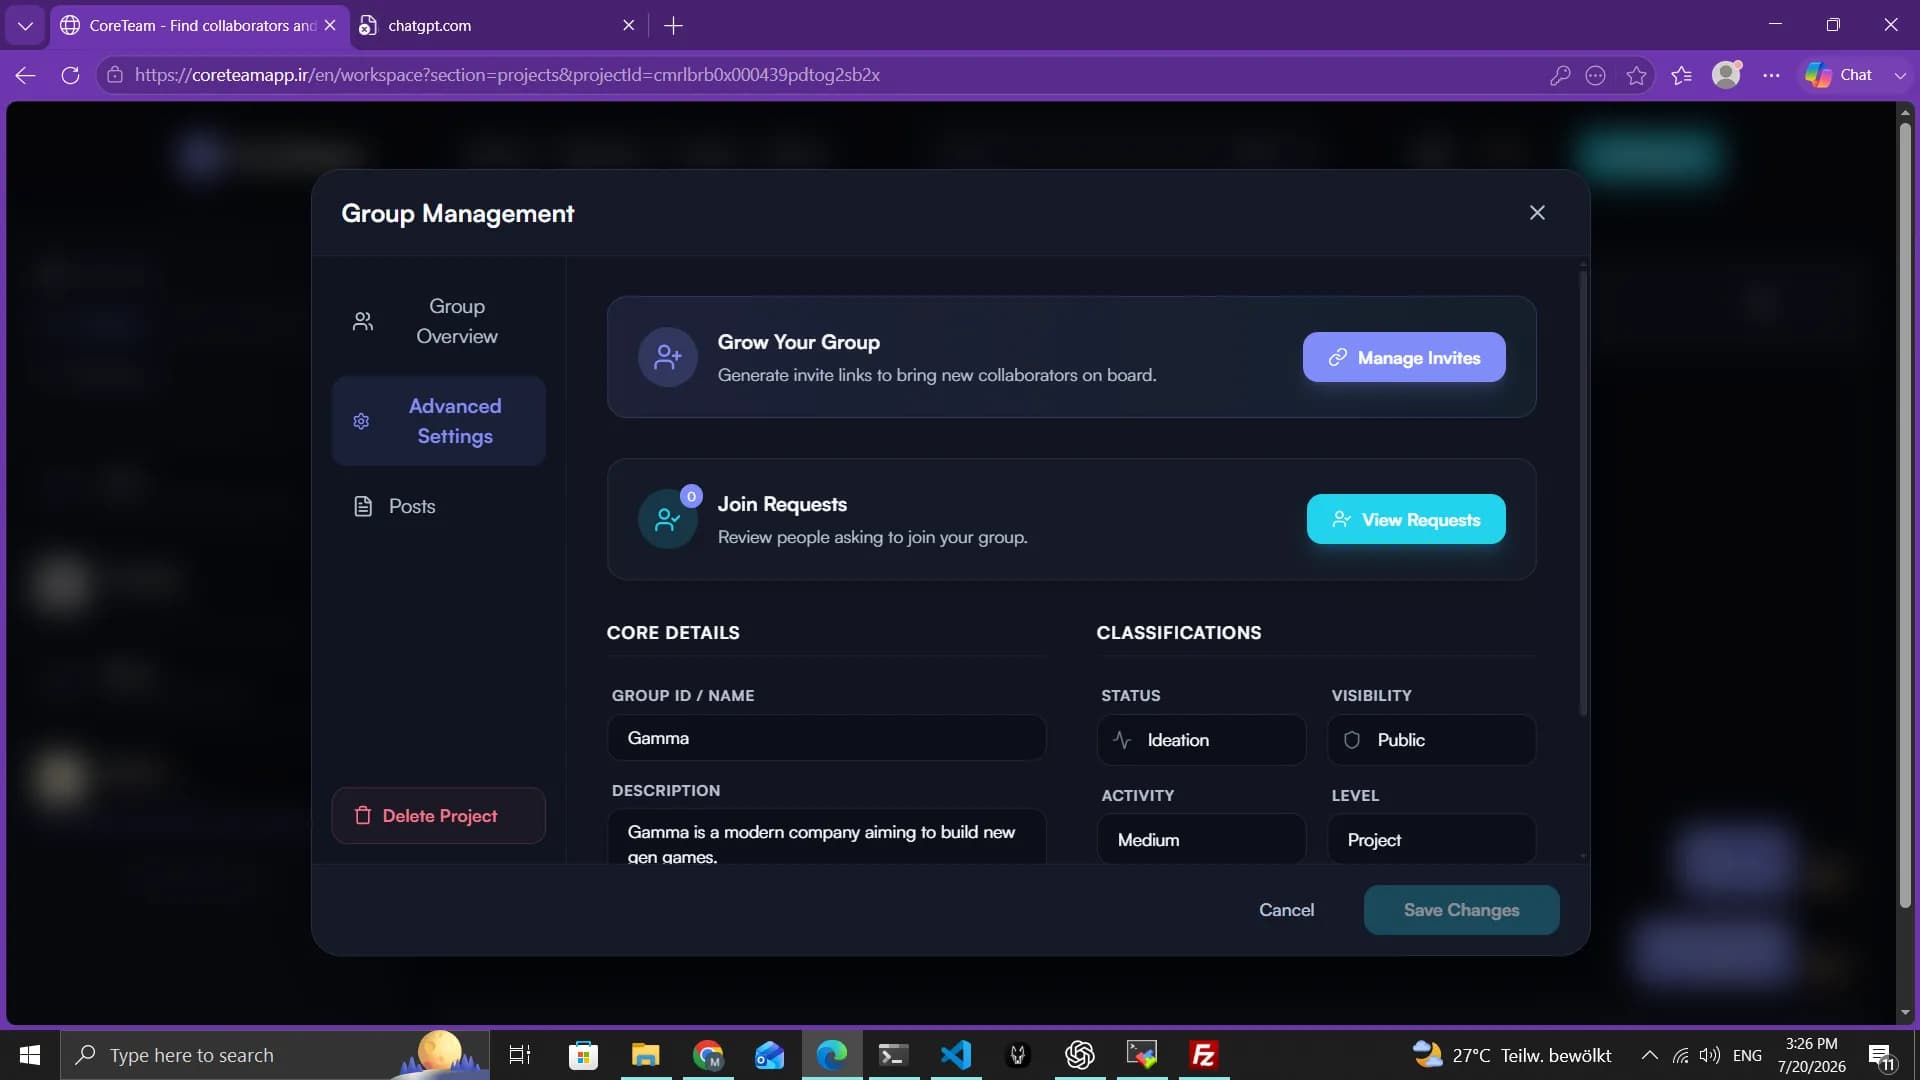The image size is (1920, 1080).
Task: Click the site info lock icon
Action: pos(115,75)
